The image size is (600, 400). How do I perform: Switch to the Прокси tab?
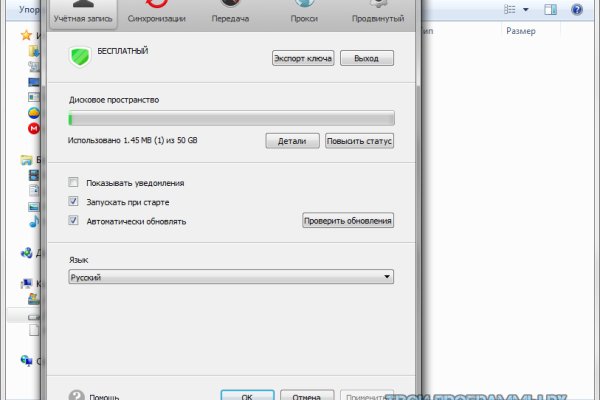[x=305, y=14]
